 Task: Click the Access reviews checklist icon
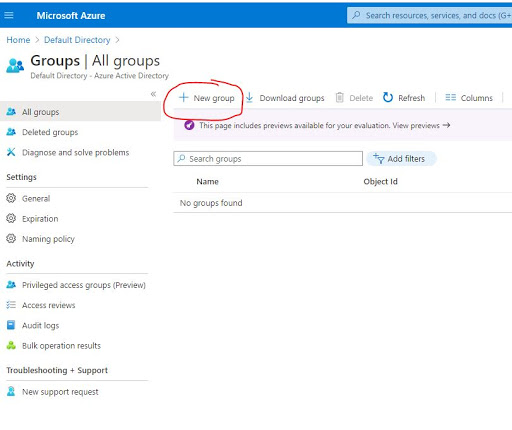tap(11, 305)
